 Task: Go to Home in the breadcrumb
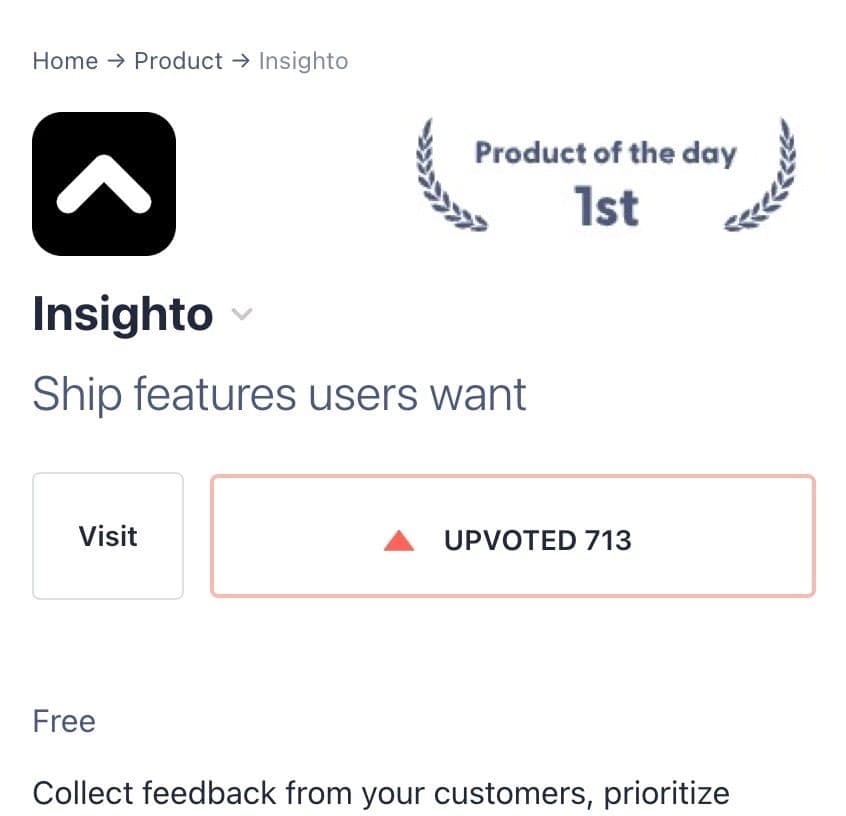pyautogui.click(x=65, y=61)
